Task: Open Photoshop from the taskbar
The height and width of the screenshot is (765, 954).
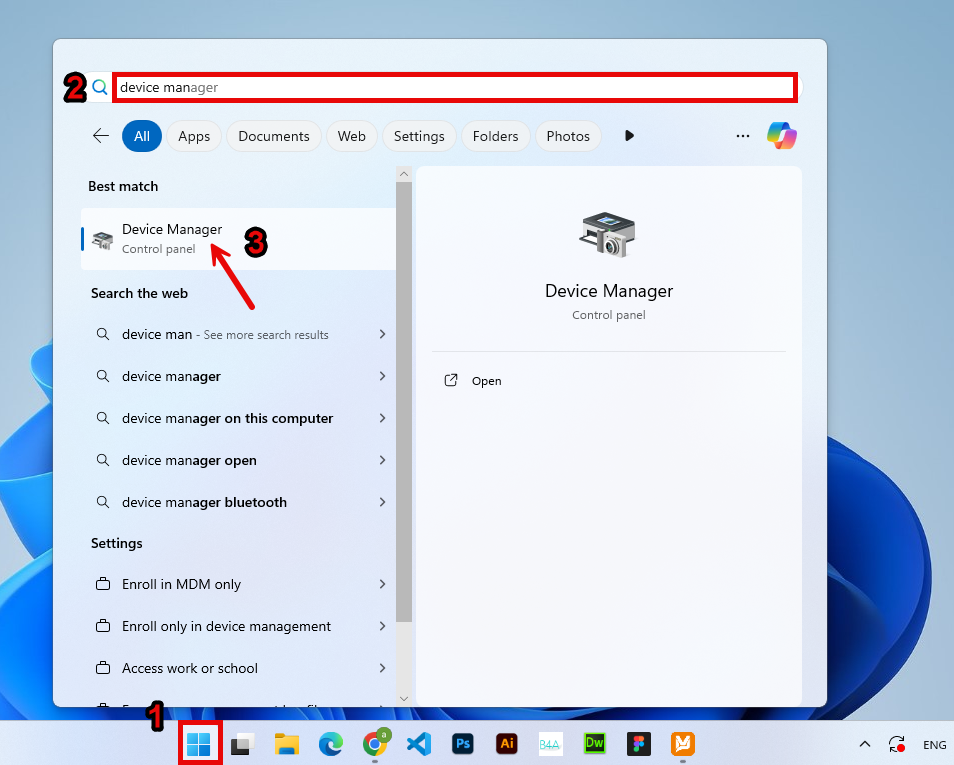Action: 463,744
